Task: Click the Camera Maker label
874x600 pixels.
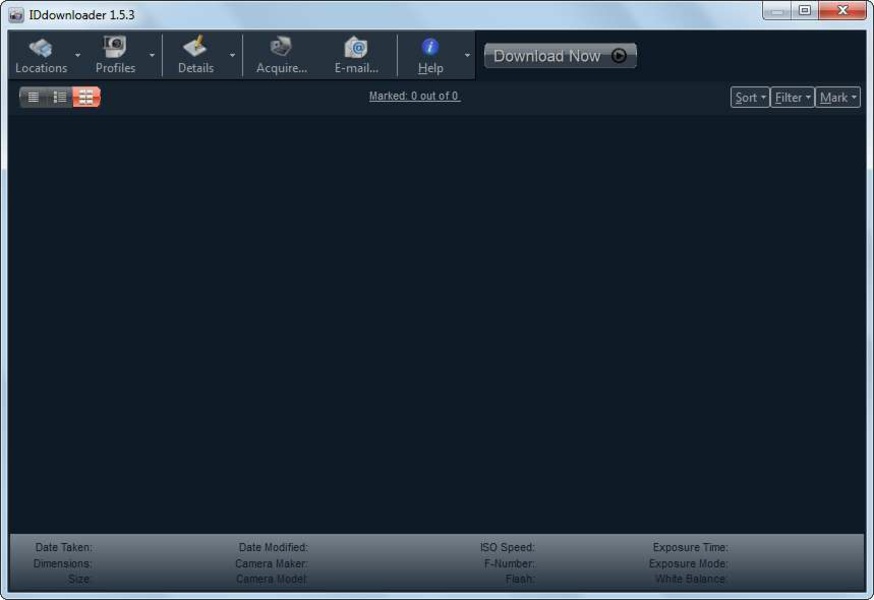Action: [271, 564]
